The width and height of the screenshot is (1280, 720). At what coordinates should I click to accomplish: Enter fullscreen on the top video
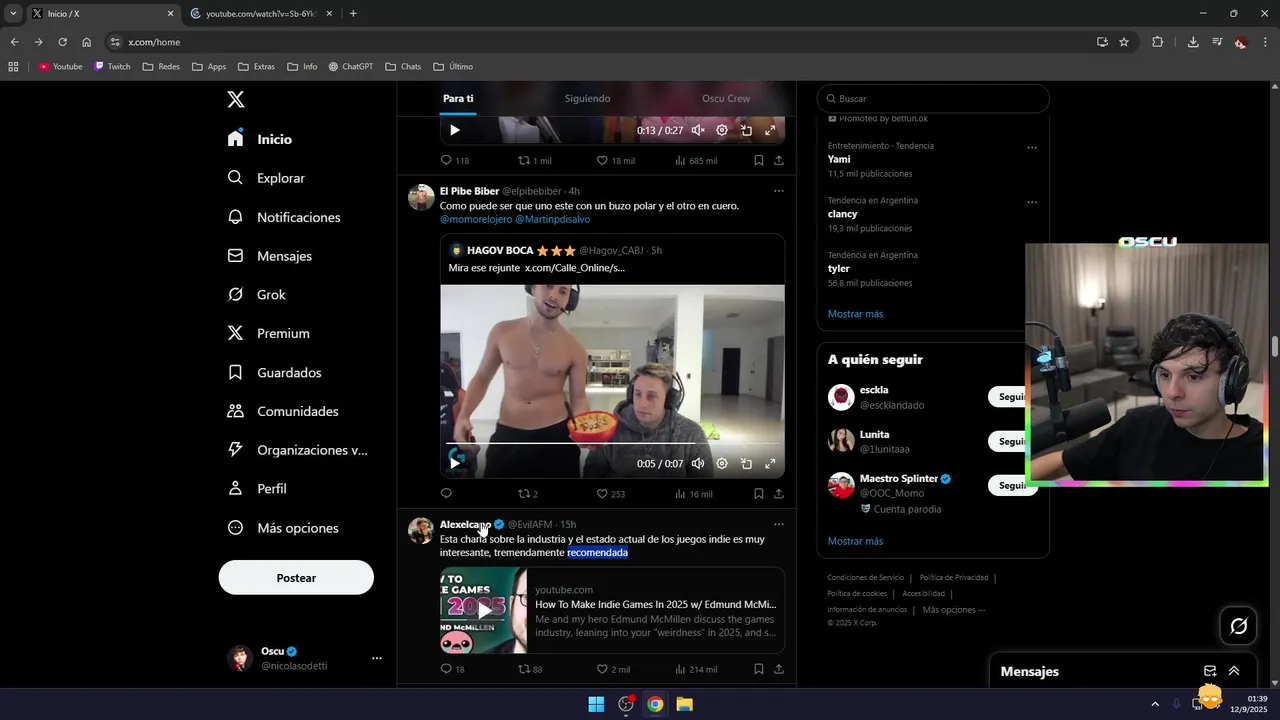[770, 130]
